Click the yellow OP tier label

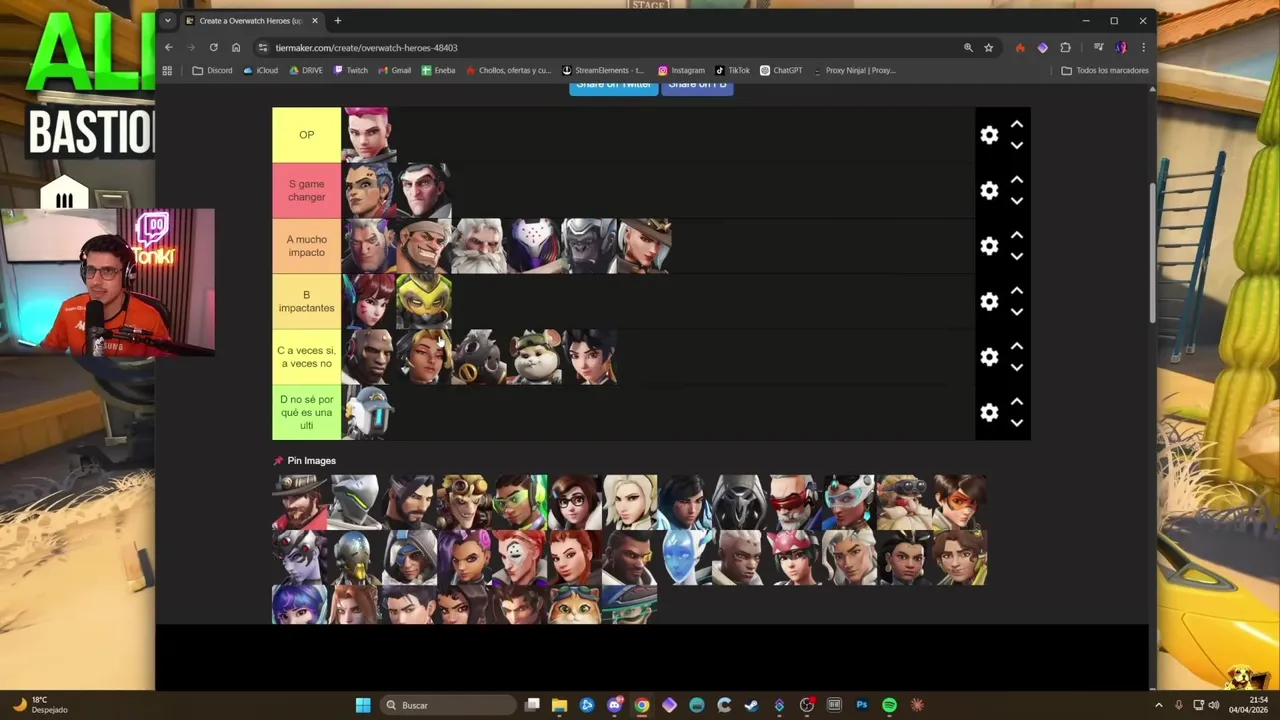[307, 135]
